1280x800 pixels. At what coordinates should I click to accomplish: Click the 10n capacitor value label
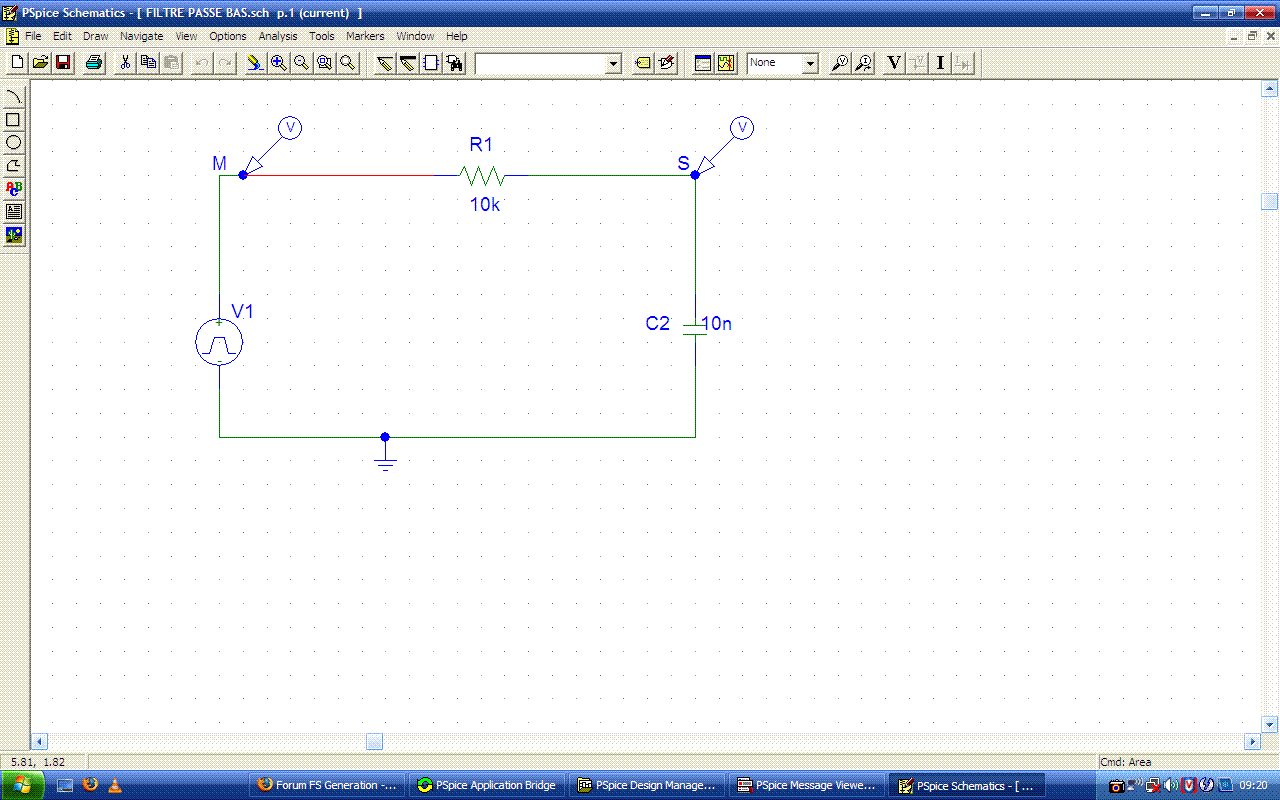click(717, 323)
